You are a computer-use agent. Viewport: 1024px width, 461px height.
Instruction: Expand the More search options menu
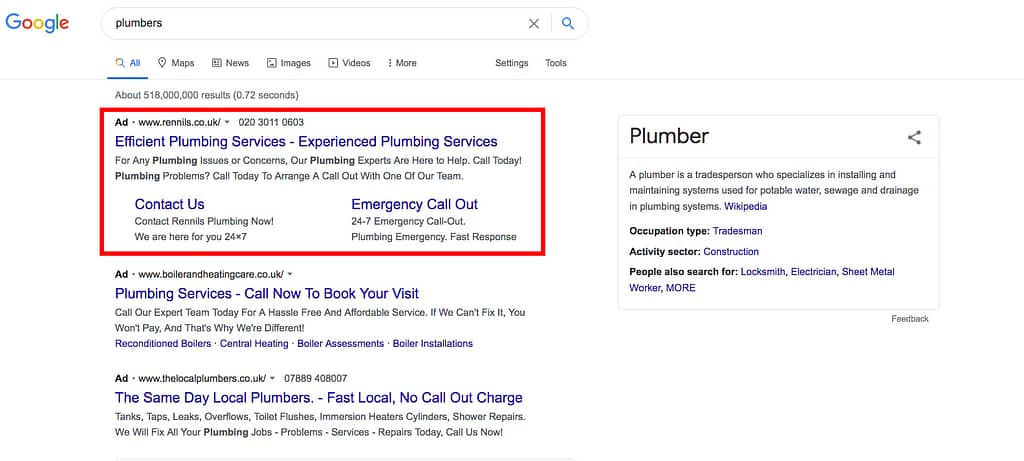[x=402, y=63]
